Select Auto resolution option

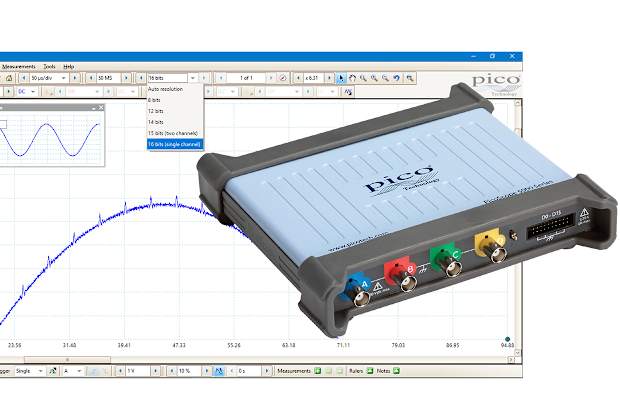point(175,89)
